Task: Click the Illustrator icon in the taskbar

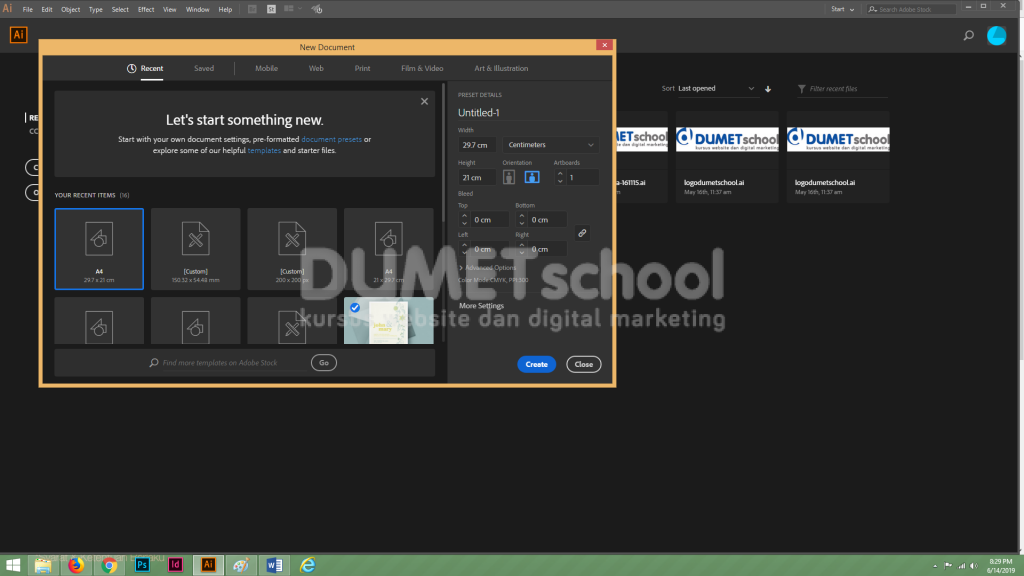Action: tap(208, 565)
